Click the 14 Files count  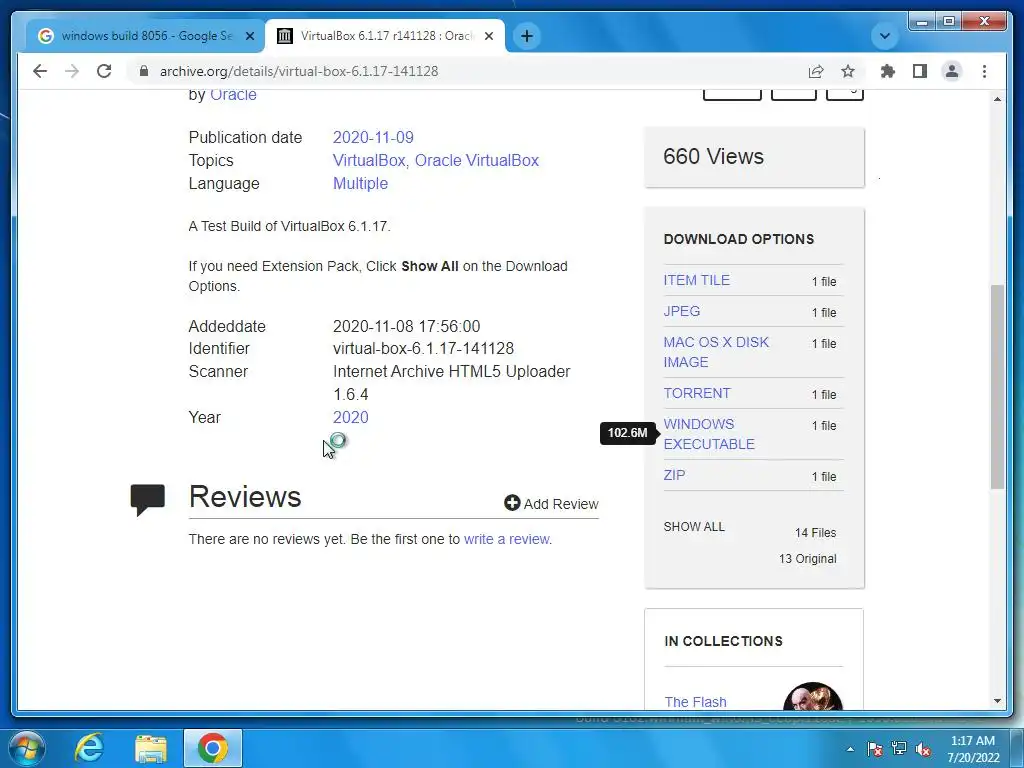click(815, 533)
